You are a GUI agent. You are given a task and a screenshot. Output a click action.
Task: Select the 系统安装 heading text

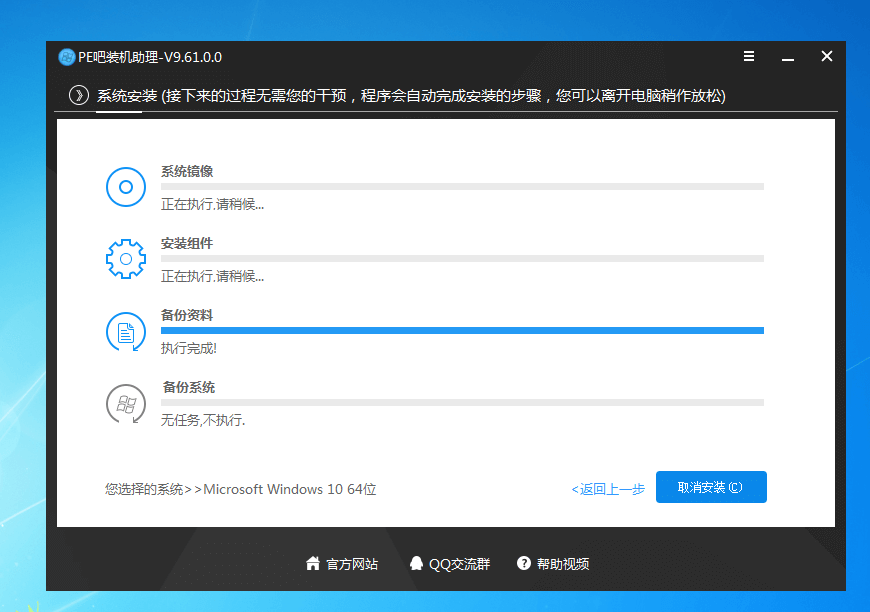coord(127,96)
